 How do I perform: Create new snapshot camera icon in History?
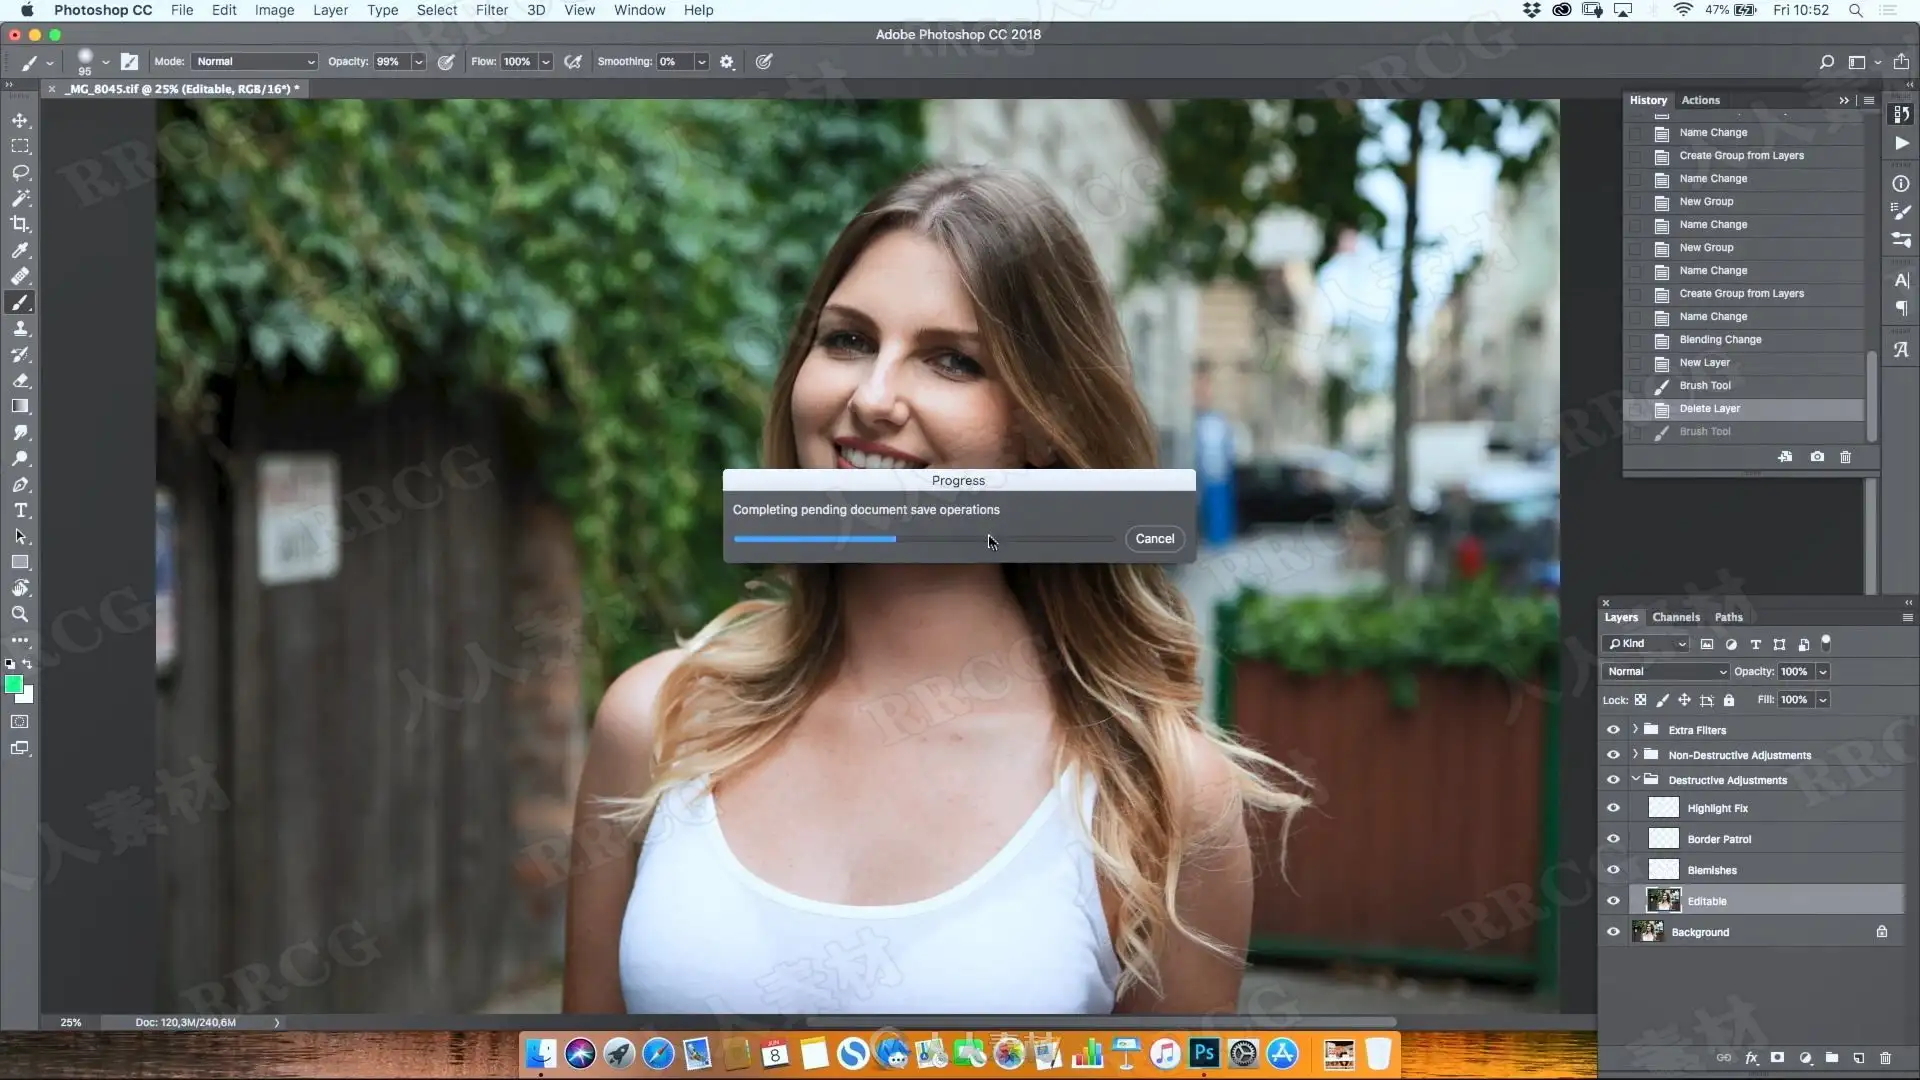[1817, 457]
